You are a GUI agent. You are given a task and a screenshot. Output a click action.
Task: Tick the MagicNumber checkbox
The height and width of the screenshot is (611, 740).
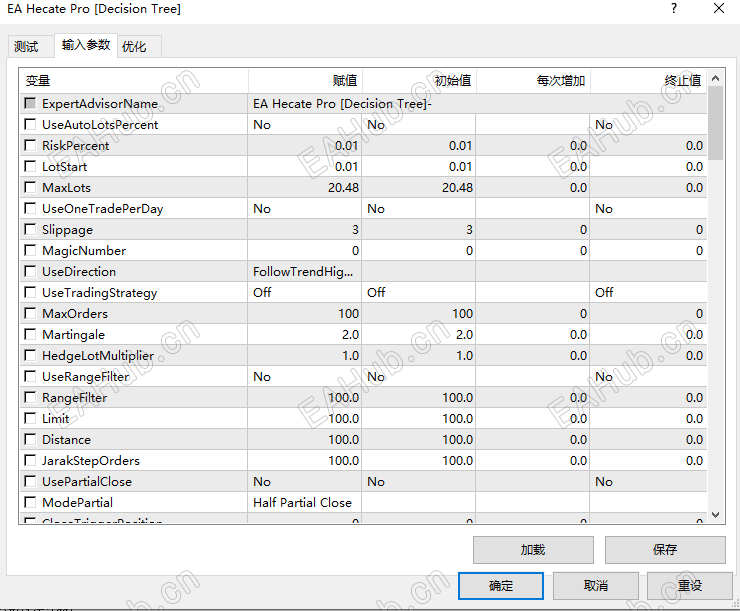click(x=30, y=251)
